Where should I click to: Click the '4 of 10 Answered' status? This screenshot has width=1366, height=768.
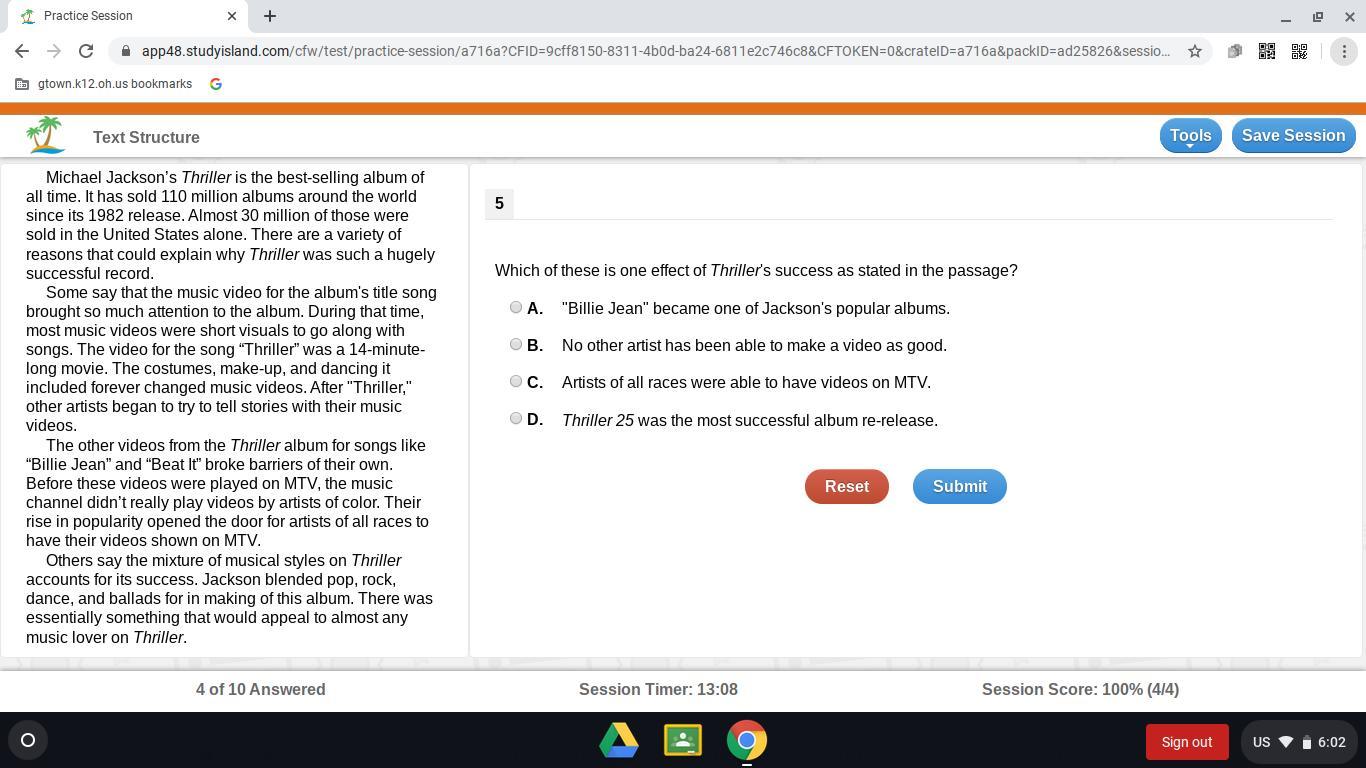[260, 689]
